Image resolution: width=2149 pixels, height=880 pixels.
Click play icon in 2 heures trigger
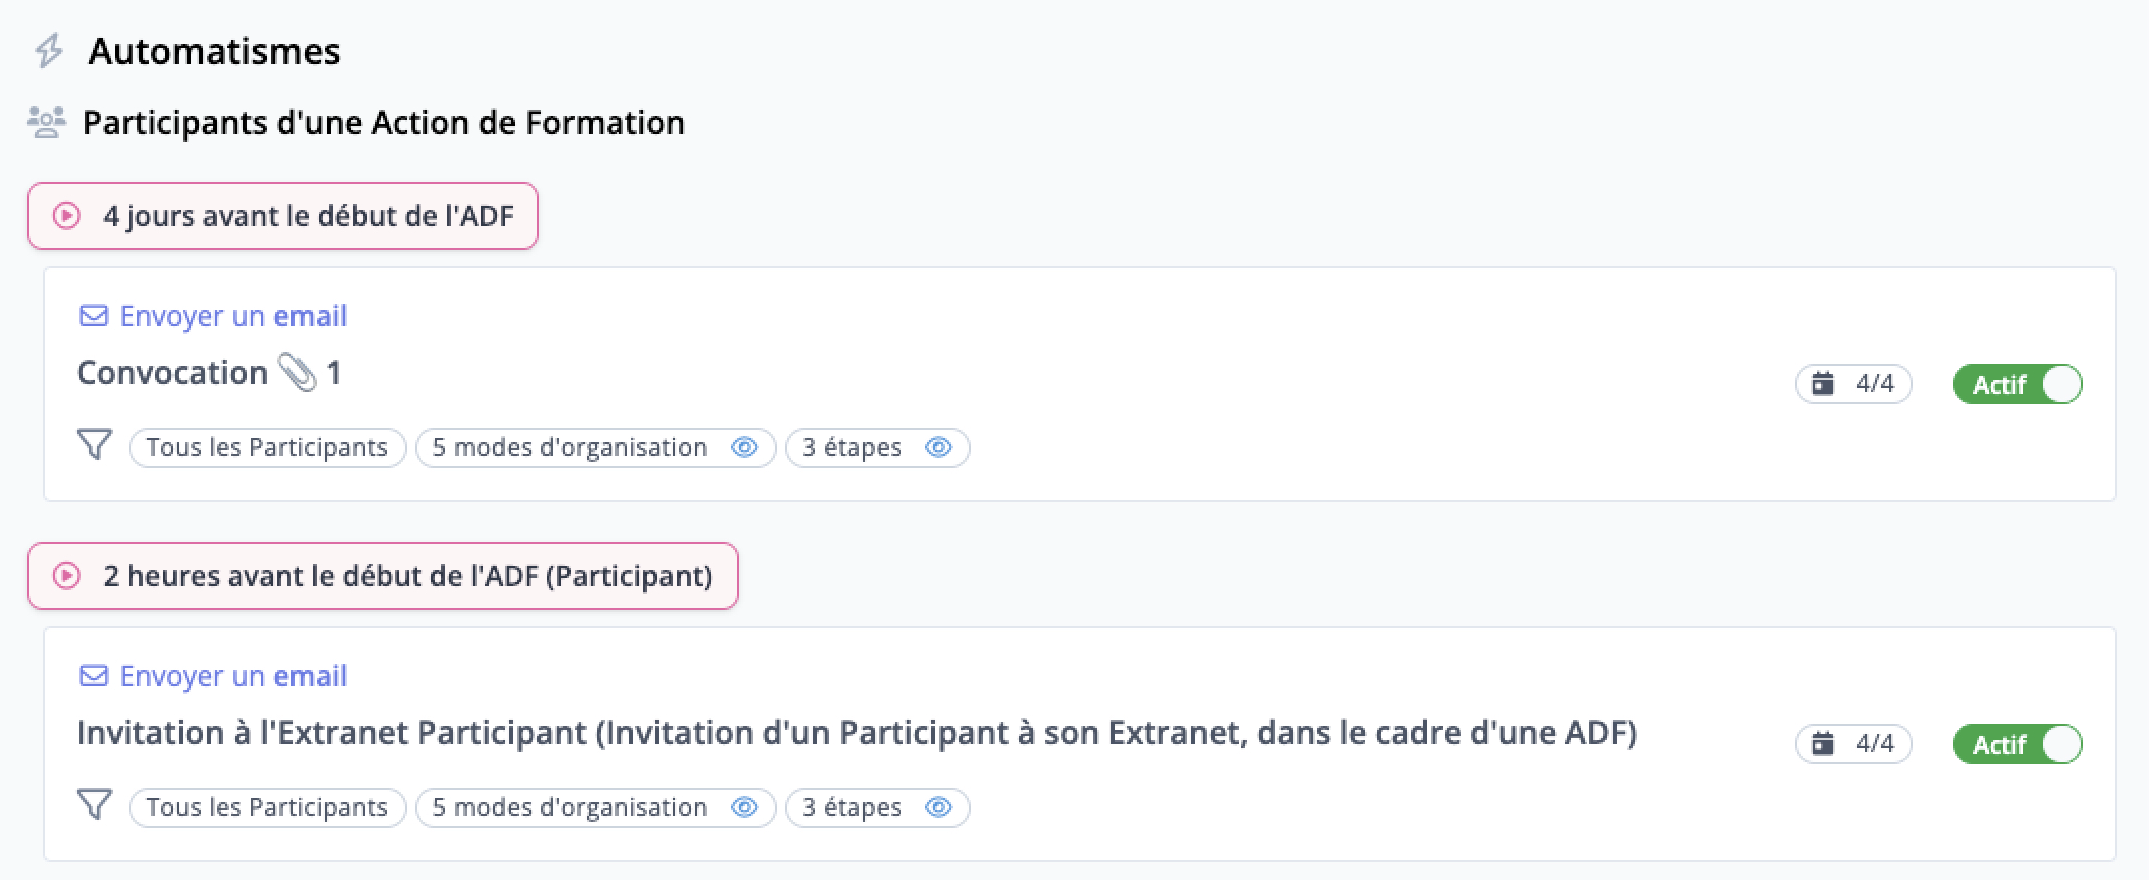click(x=67, y=576)
